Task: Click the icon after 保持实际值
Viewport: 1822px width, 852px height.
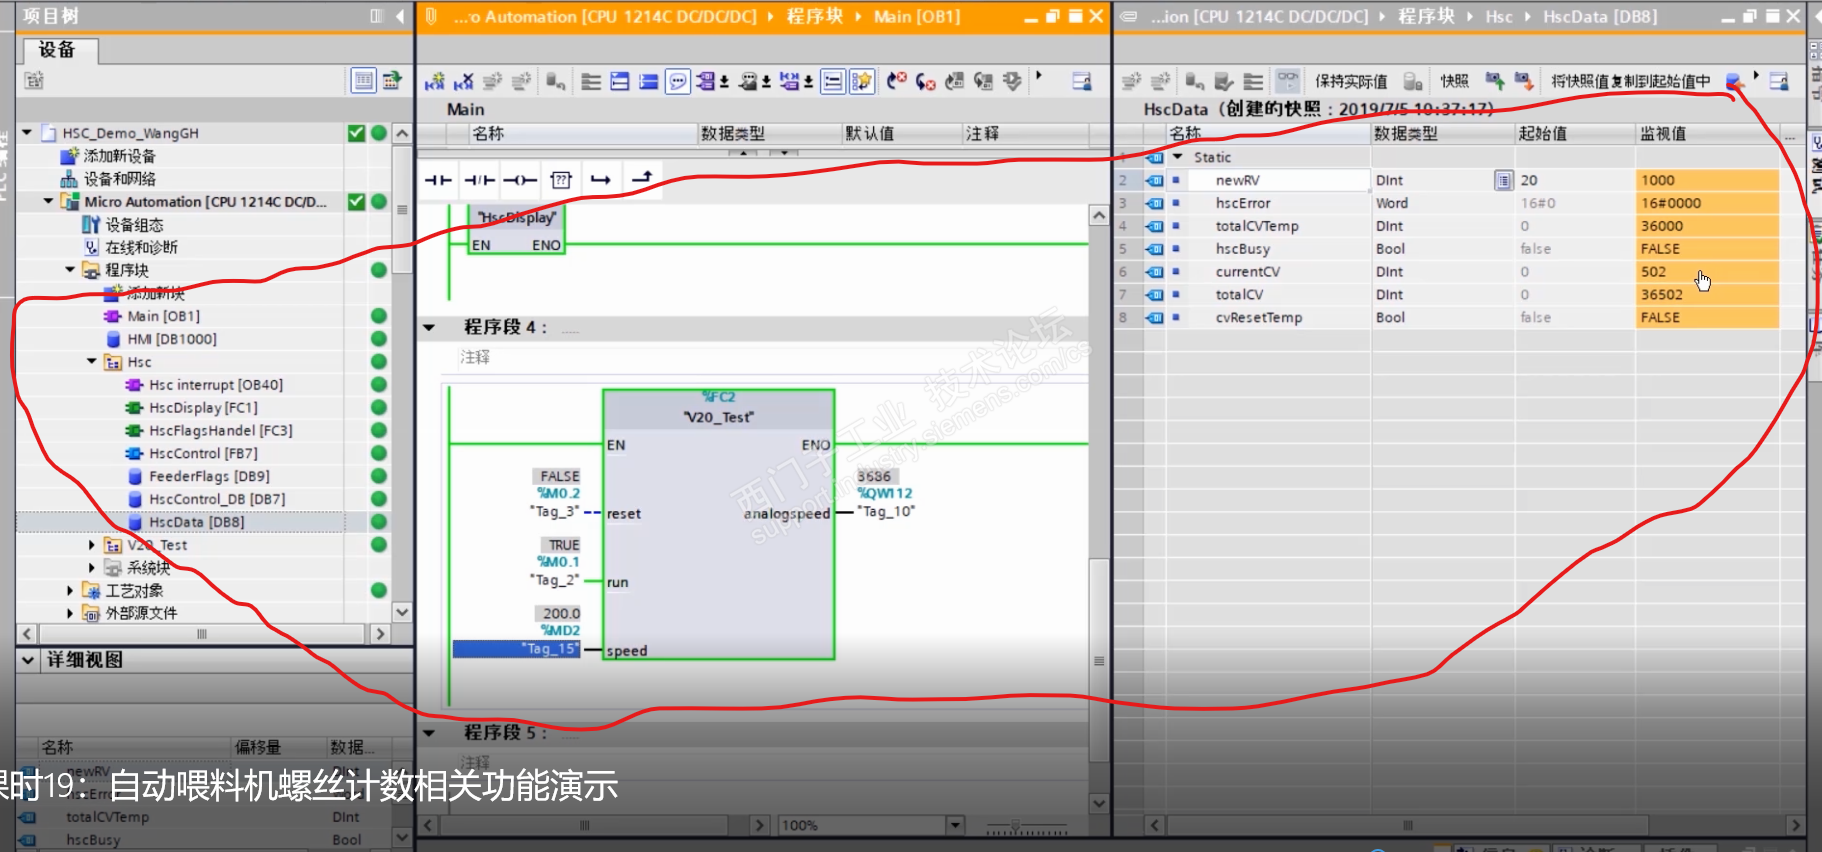Action: [1412, 81]
